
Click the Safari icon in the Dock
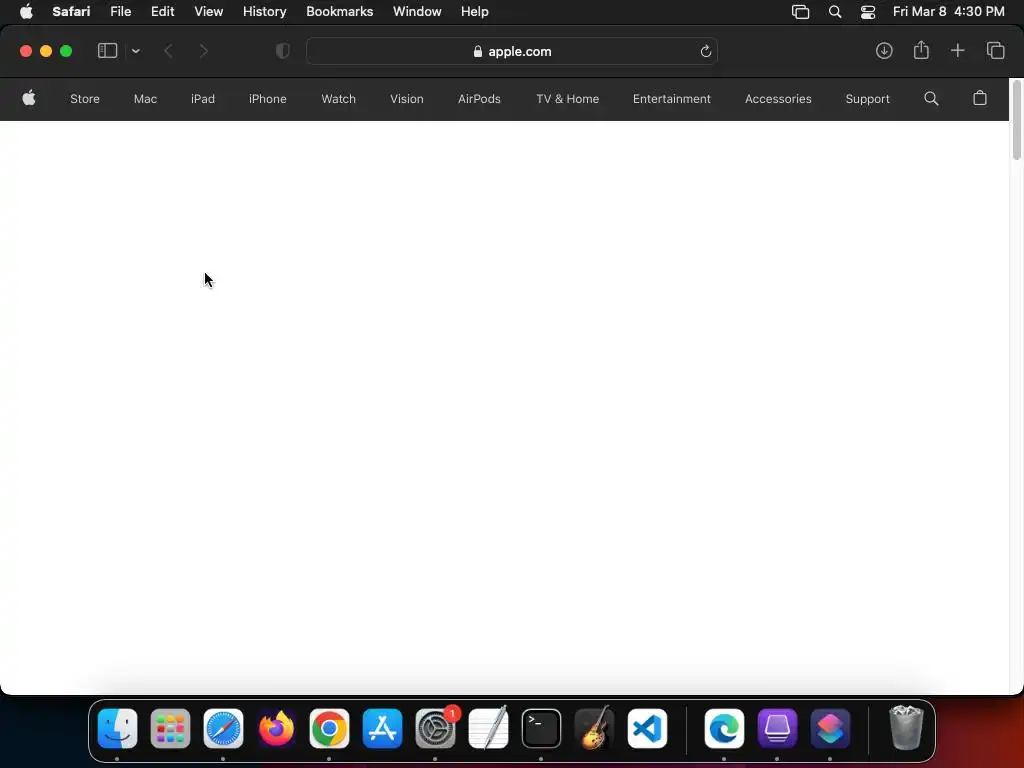coord(223,728)
